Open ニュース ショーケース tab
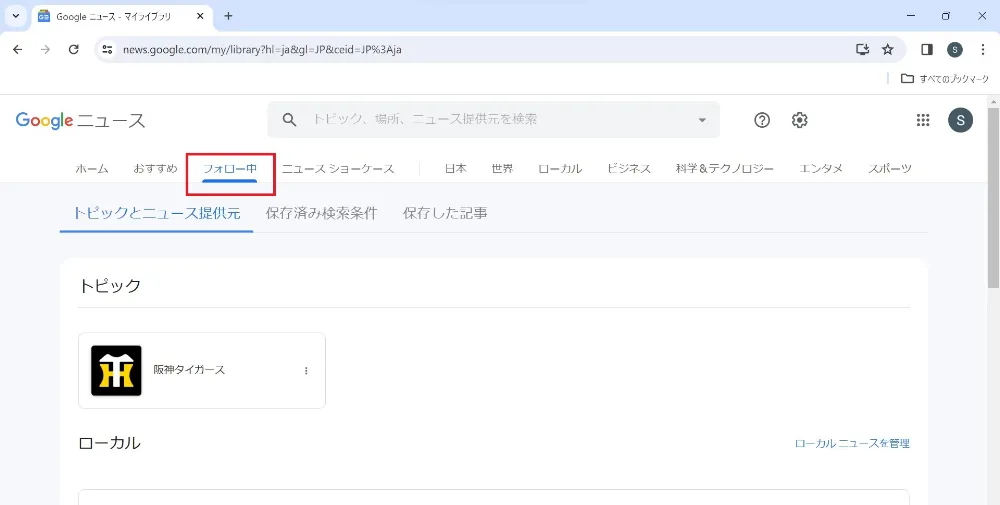The image size is (1000, 505). coord(338,169)
